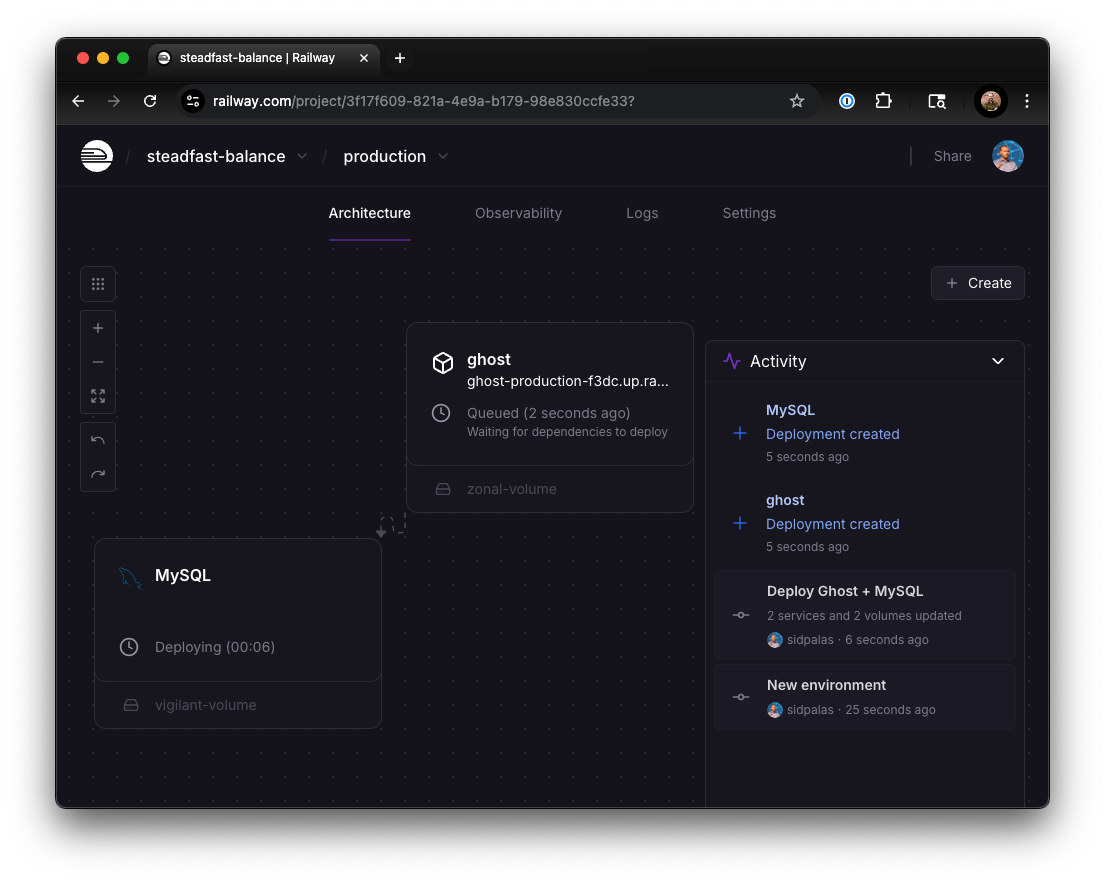Open the Chrome profile avatar
This screenshot has height=882, width=1105.
pyautogui.click(x=991, y=101)
